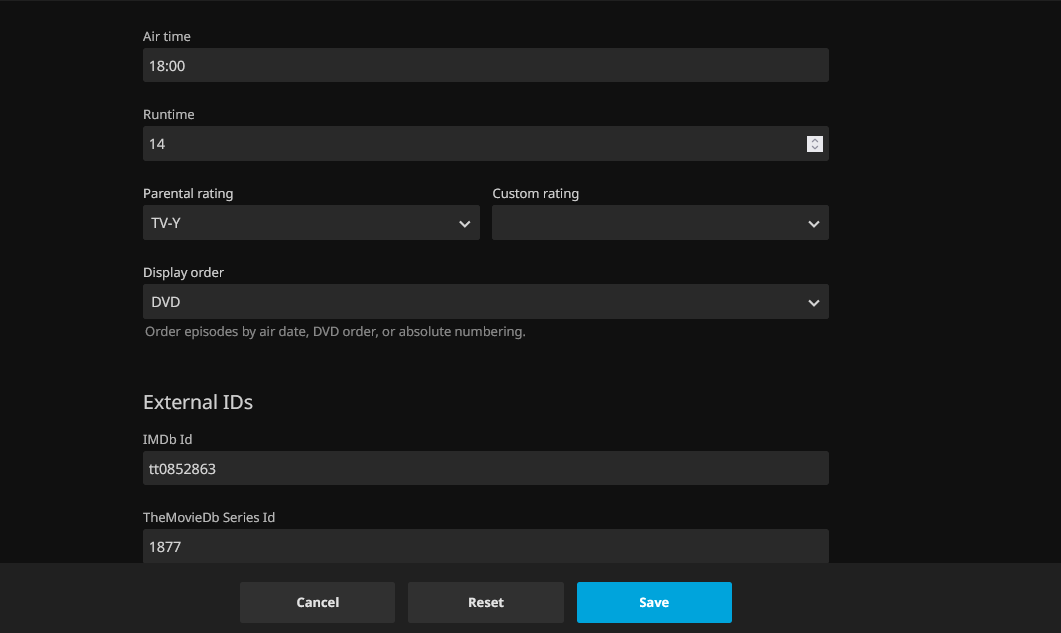Click the External IDs section heading
Viewport: 1061px width, 633px height.
point(198,402)
